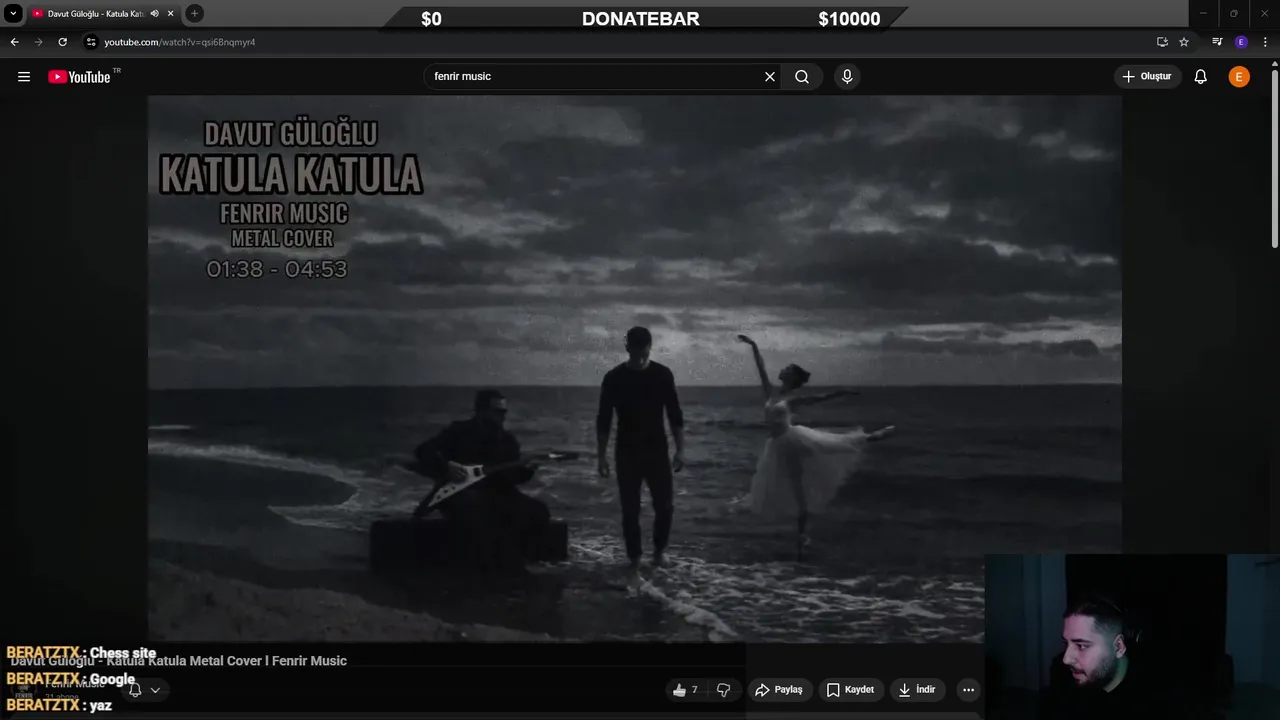Open Chrome three-dot menu
The image size is (1280, 720).
tap(1266, 42)
